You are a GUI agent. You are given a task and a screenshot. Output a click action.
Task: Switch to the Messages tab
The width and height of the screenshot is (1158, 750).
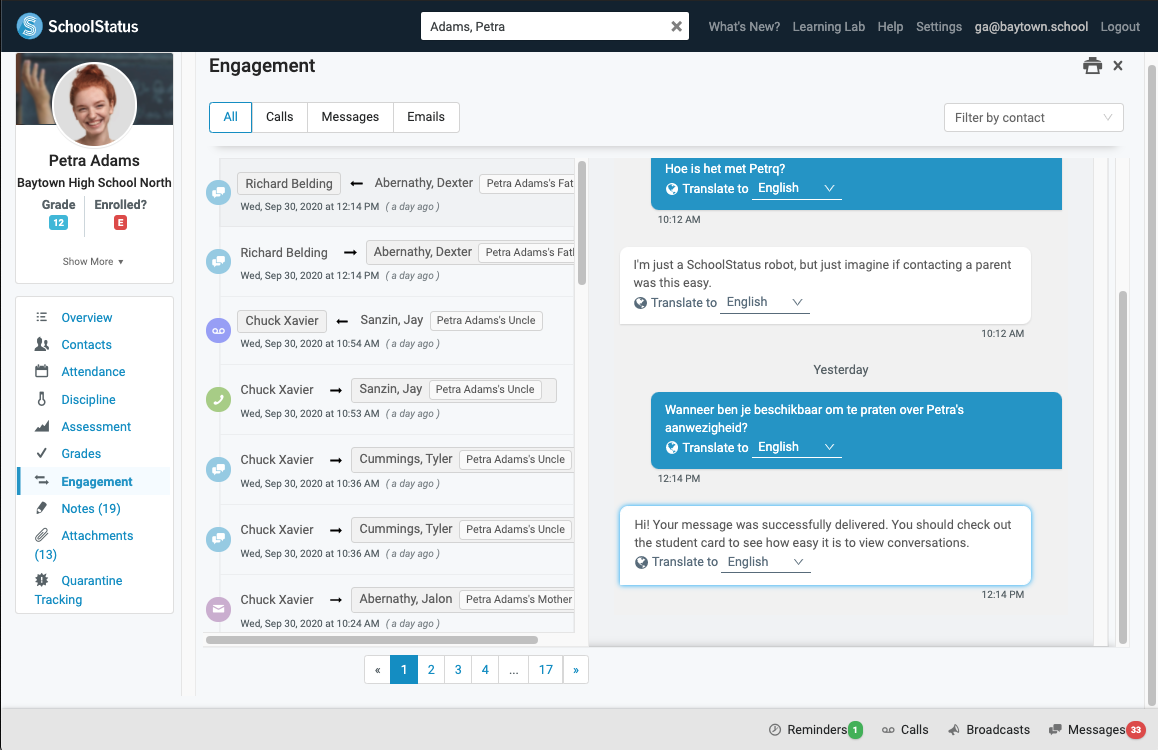[x=350, y=117]
